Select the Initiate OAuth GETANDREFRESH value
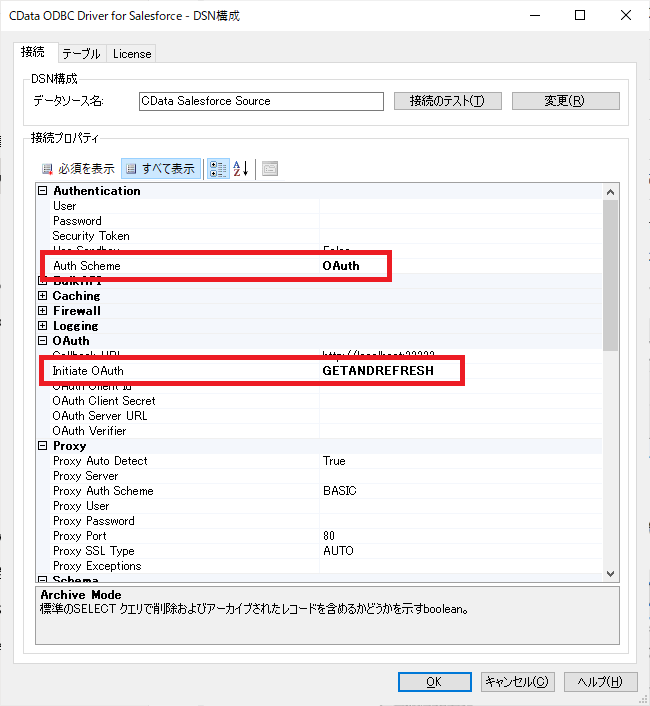This screenshot has height=706, width=650. [x=378, y=371]
